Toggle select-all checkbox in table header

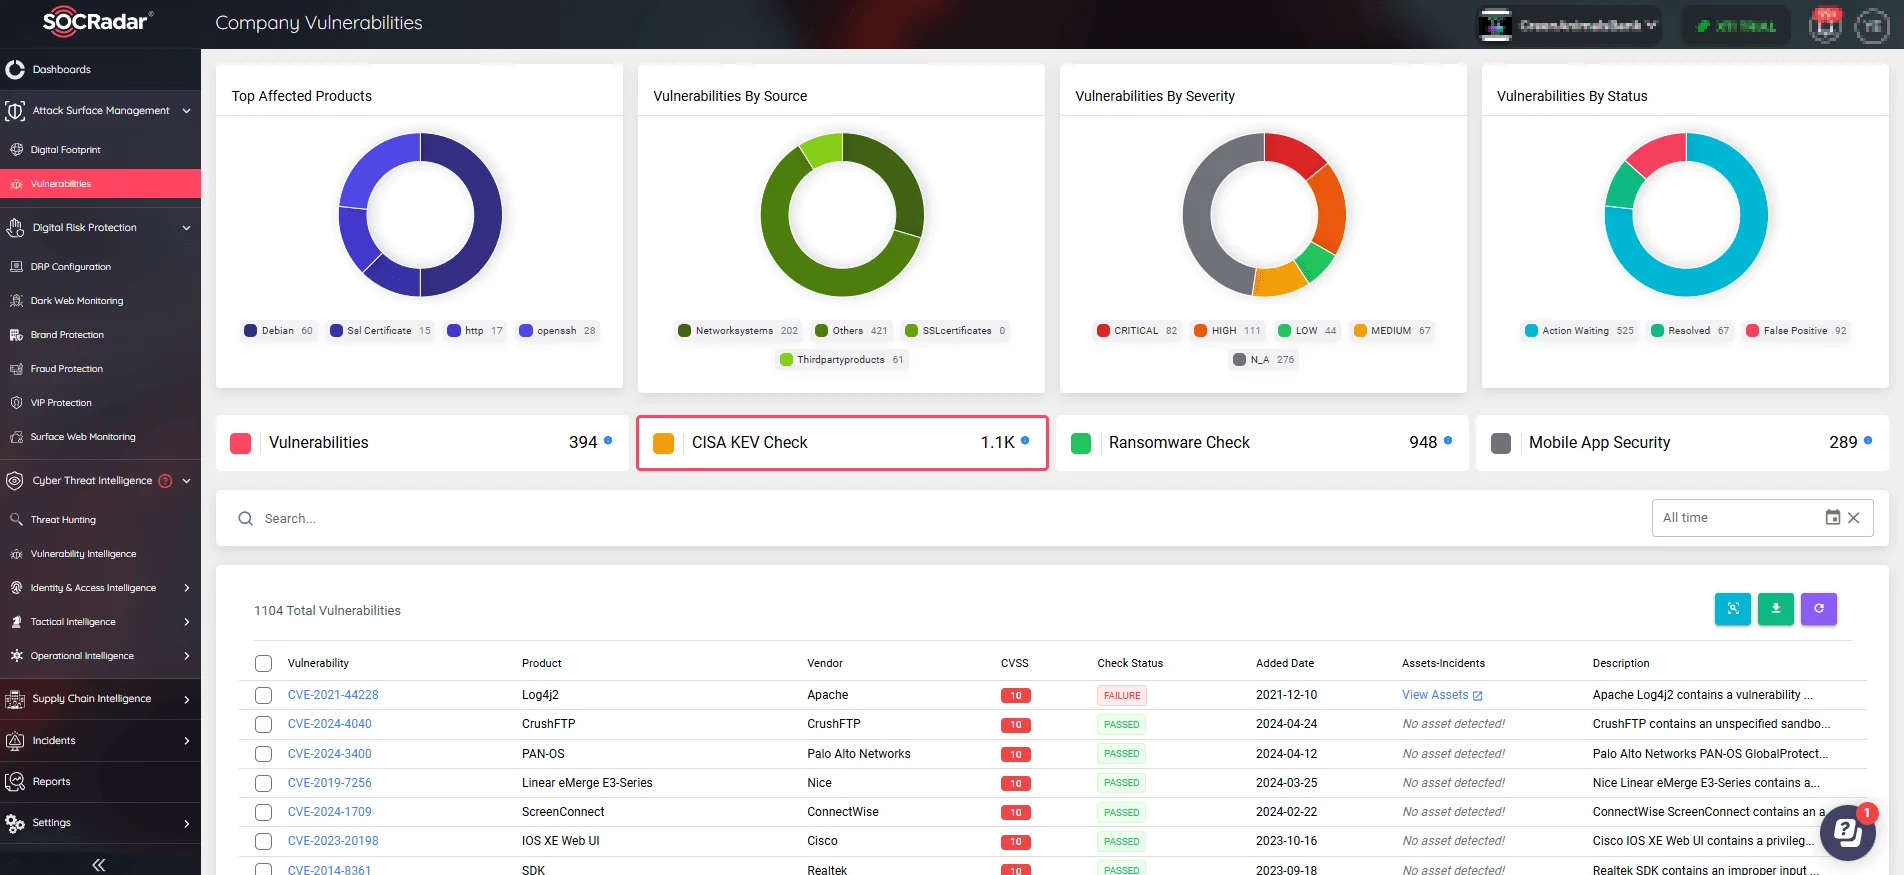pyautogui.click(x=263, y=664)
